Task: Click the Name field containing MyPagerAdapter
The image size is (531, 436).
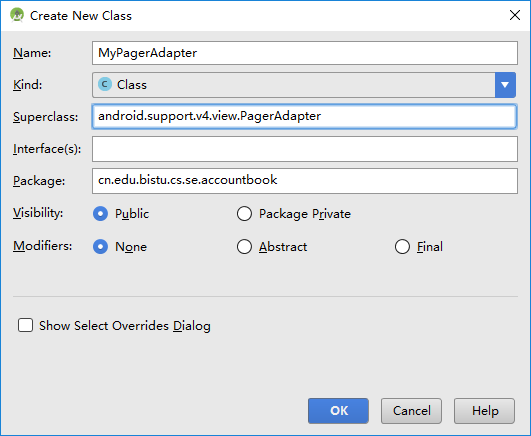Action: pos(305,53)
